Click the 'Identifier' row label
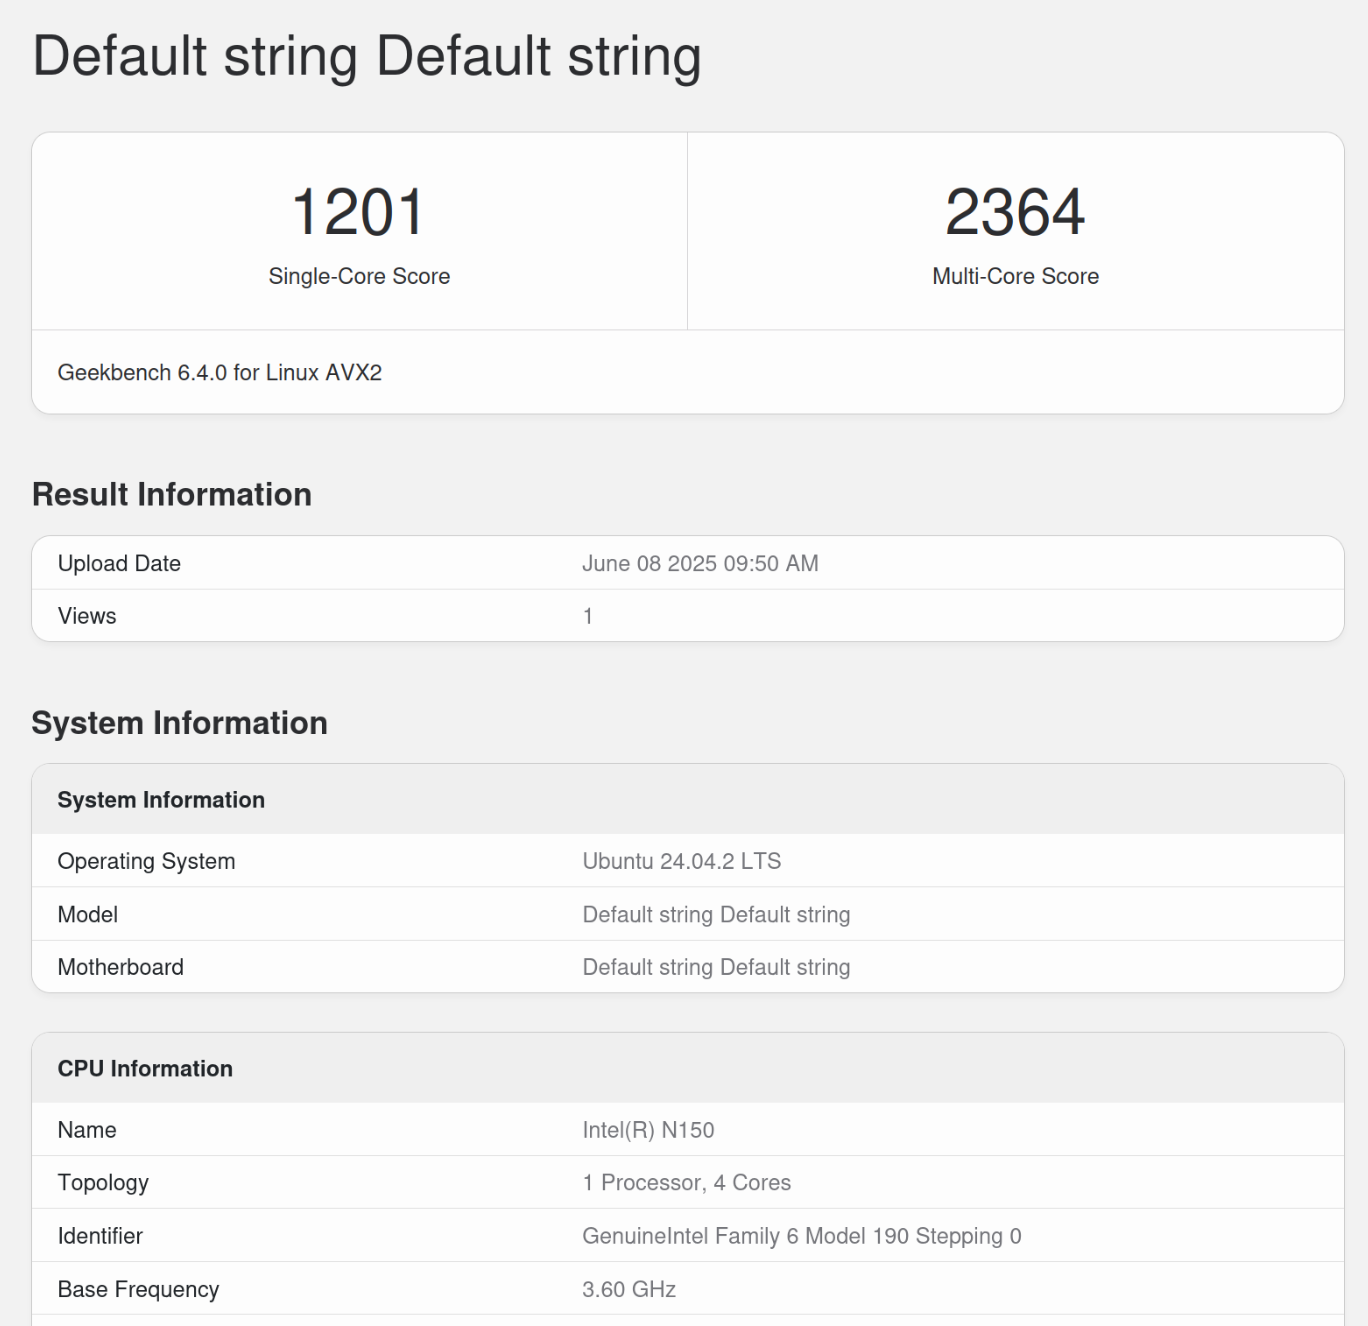1368x1326 pixels. tap(100, 1236)
